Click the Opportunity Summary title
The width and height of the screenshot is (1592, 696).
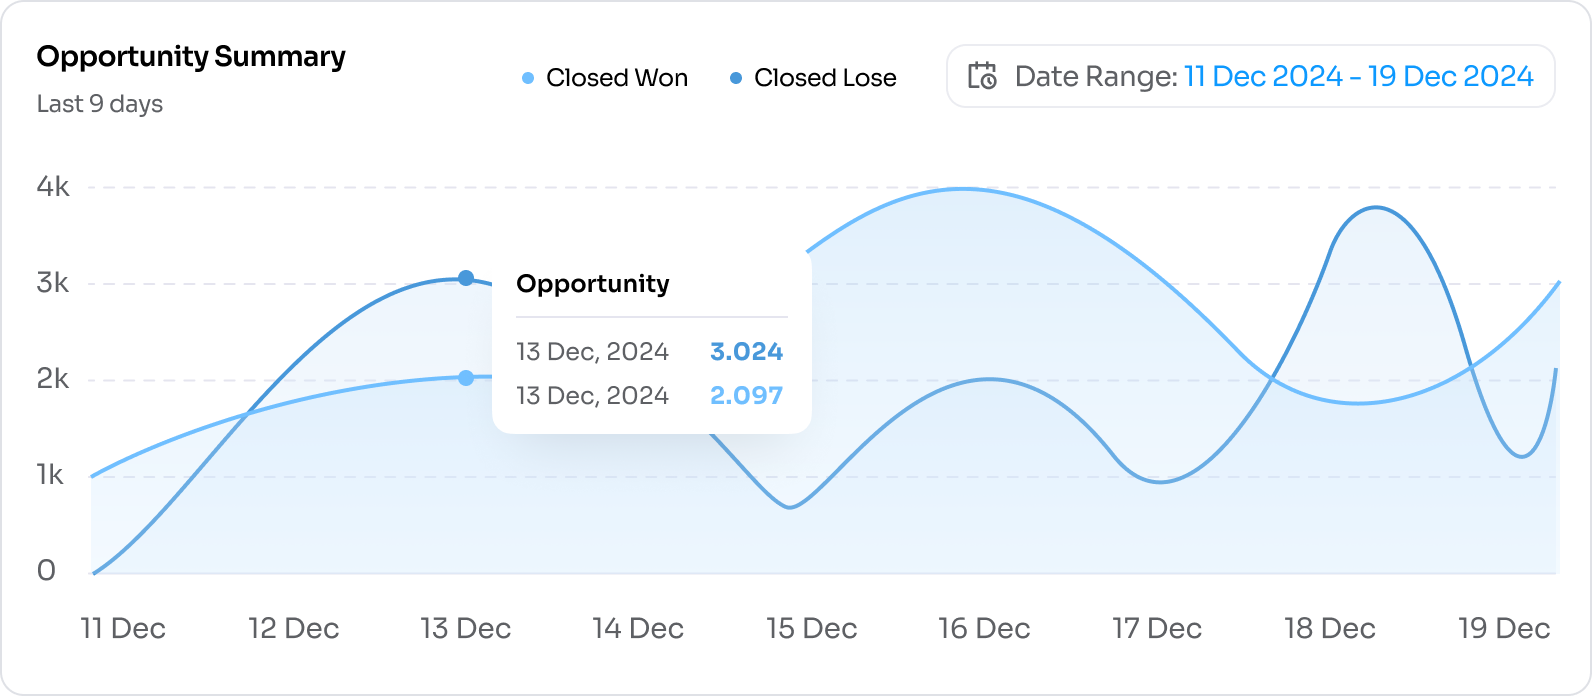tap(191, 57)
